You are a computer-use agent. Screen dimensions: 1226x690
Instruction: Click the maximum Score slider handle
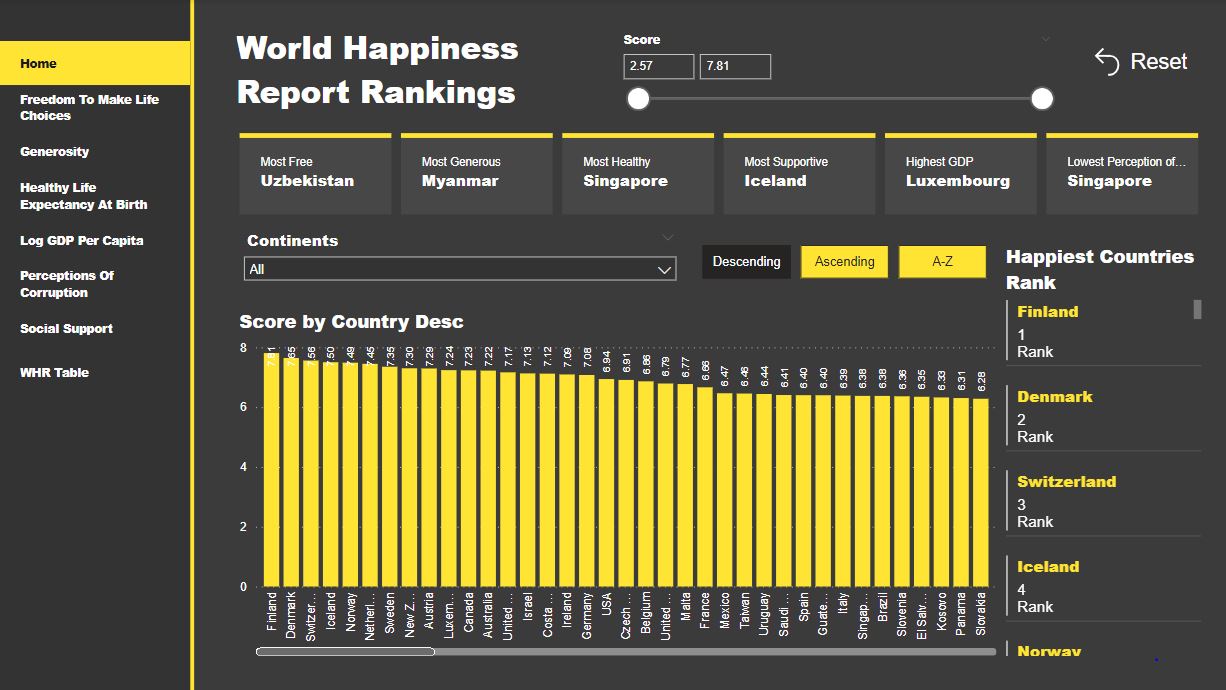click(x=1042, y=99)
